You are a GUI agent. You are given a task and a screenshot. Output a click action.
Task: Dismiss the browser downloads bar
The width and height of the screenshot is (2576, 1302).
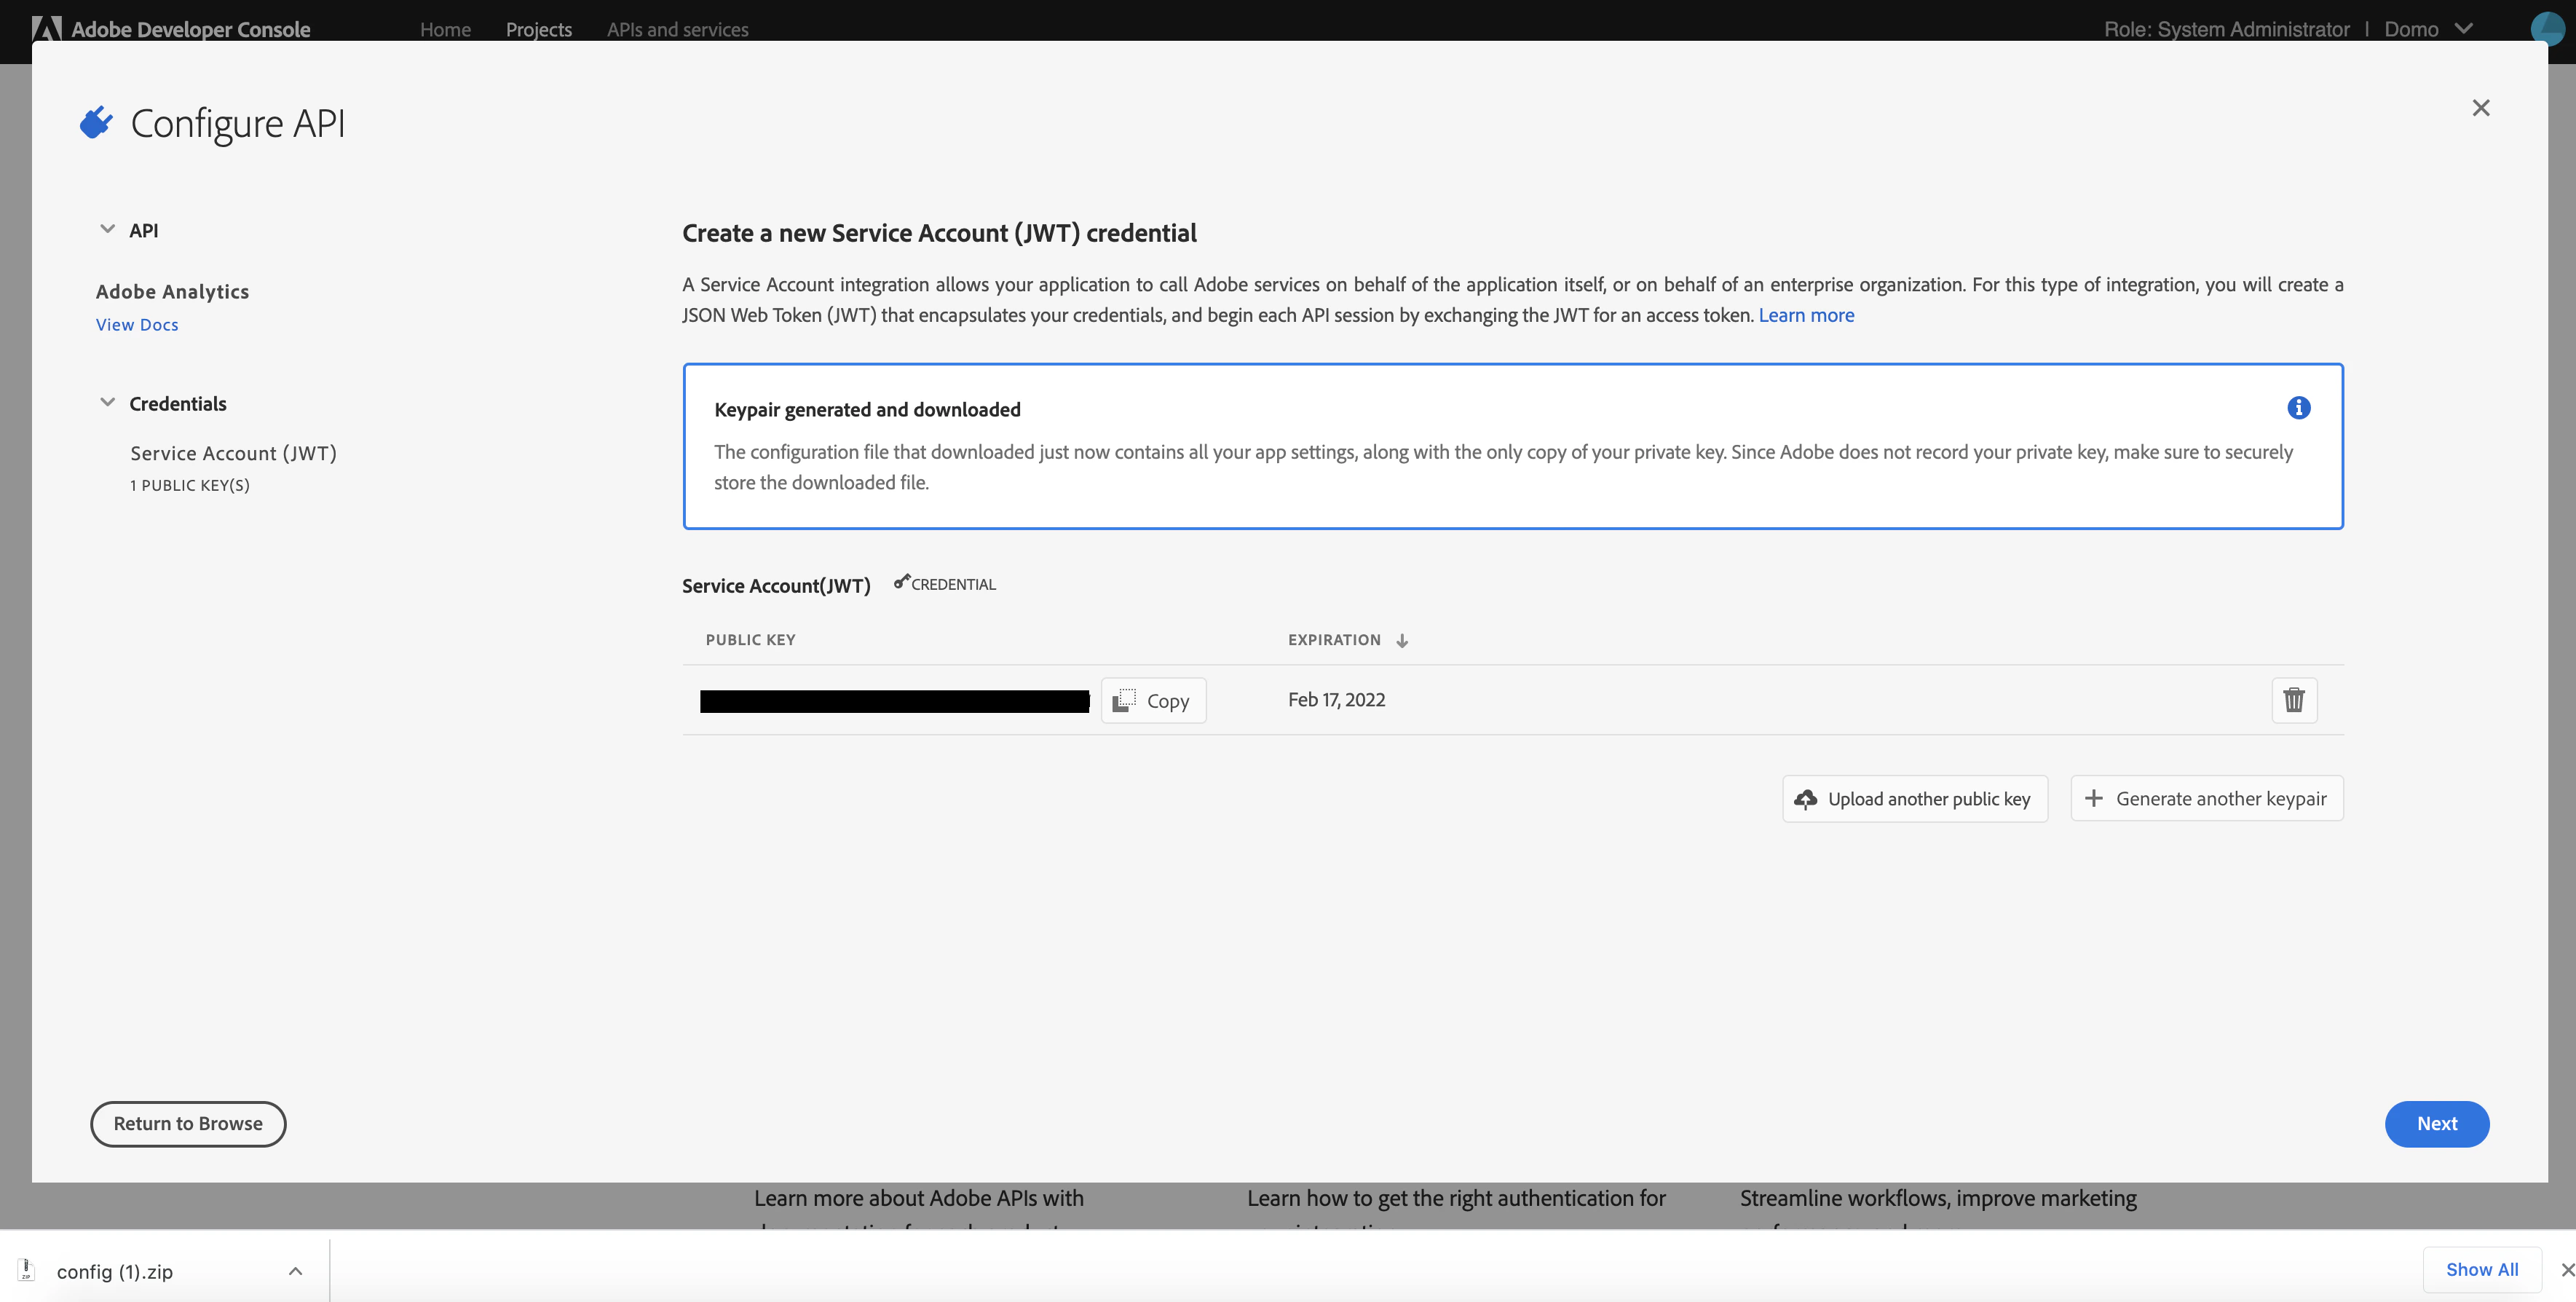2567,1270
